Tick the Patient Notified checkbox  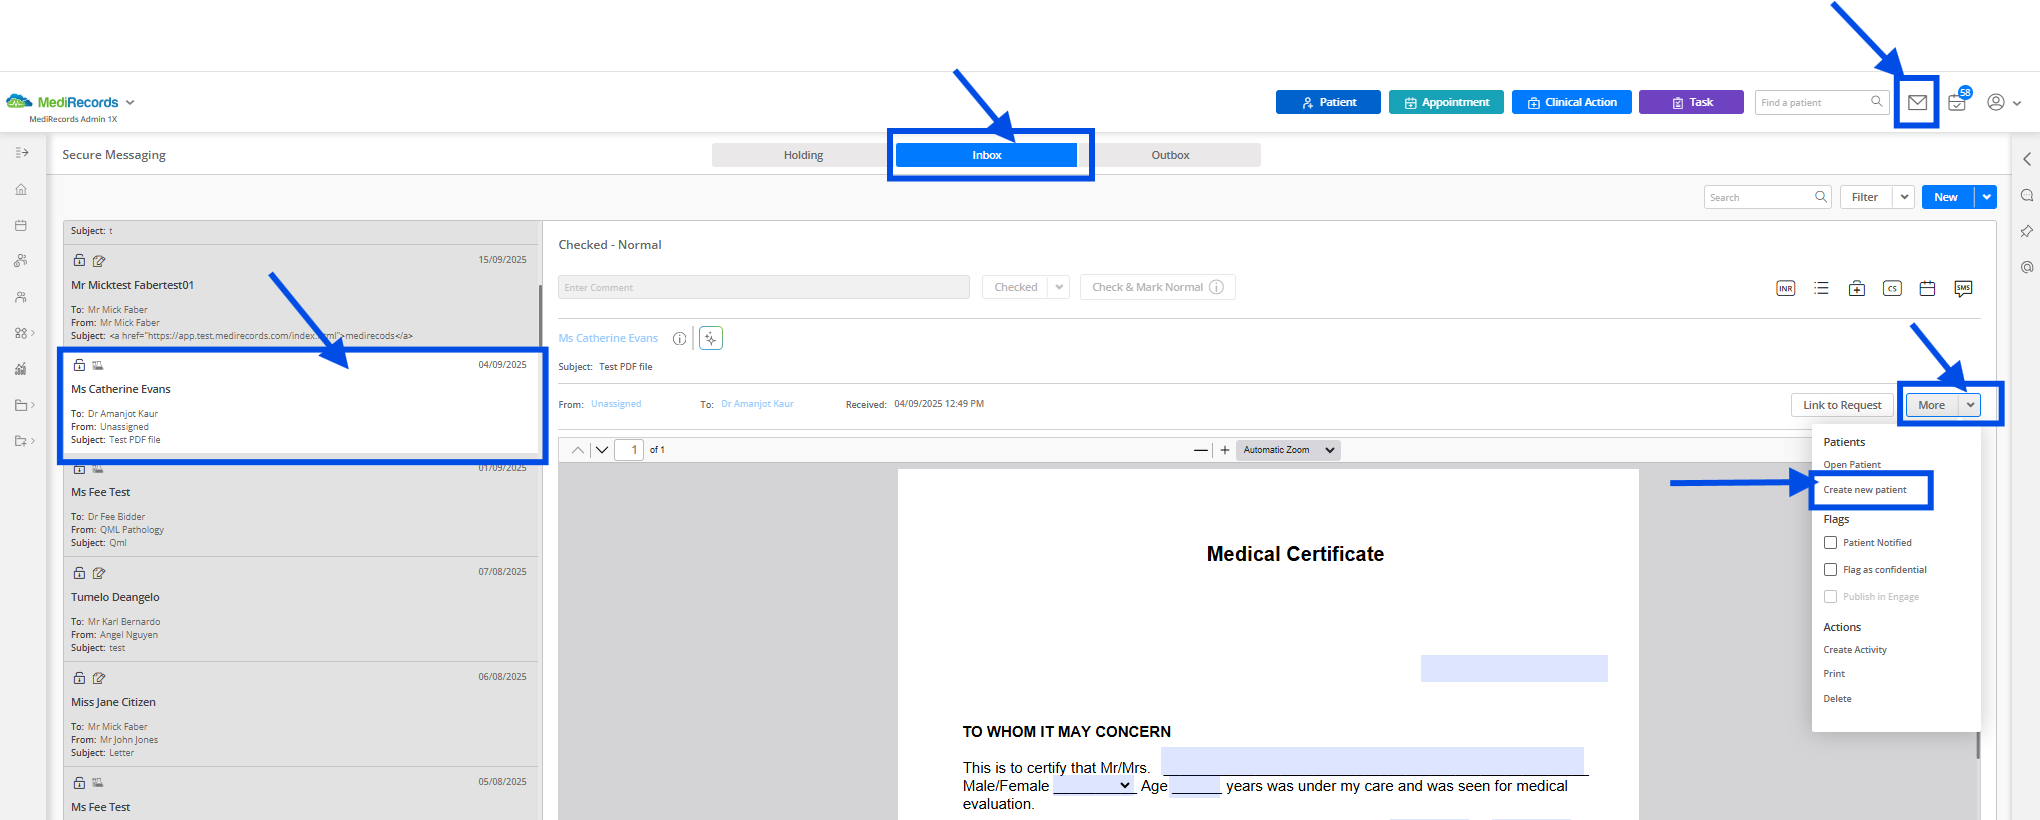(x=1831, y=543)
